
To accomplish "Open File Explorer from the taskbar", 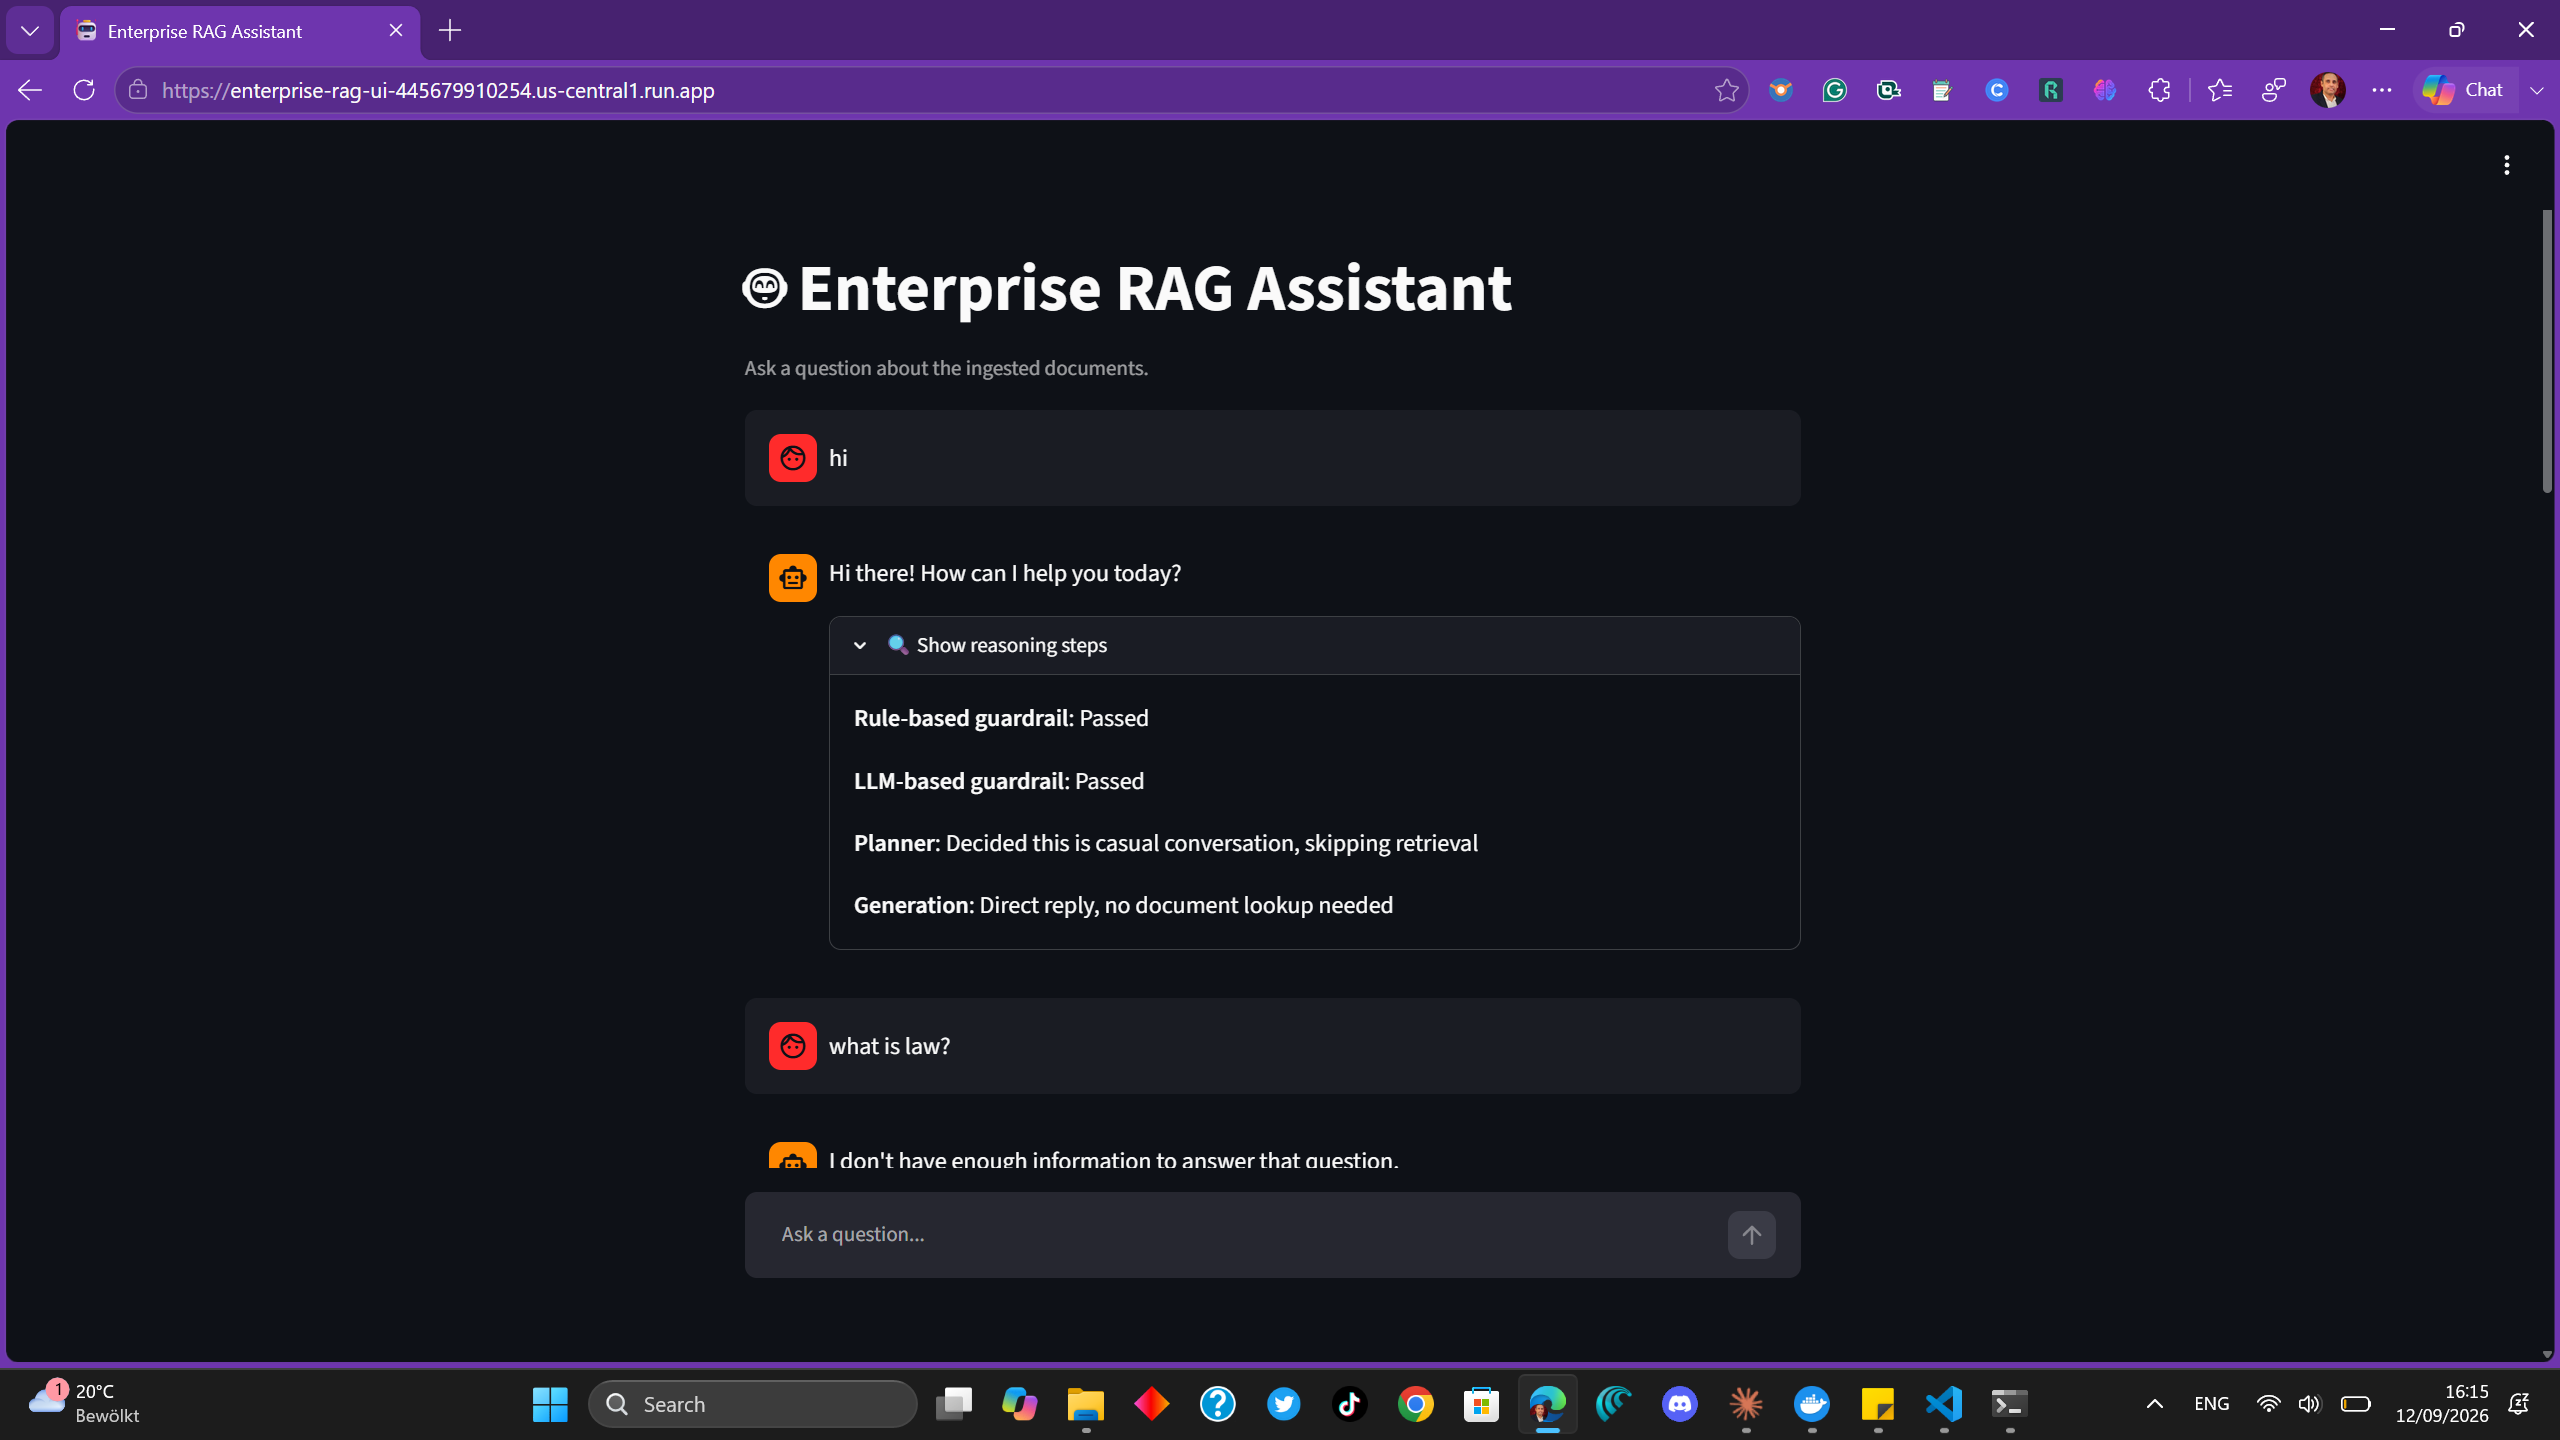I will click(x=1086, y=1404).
